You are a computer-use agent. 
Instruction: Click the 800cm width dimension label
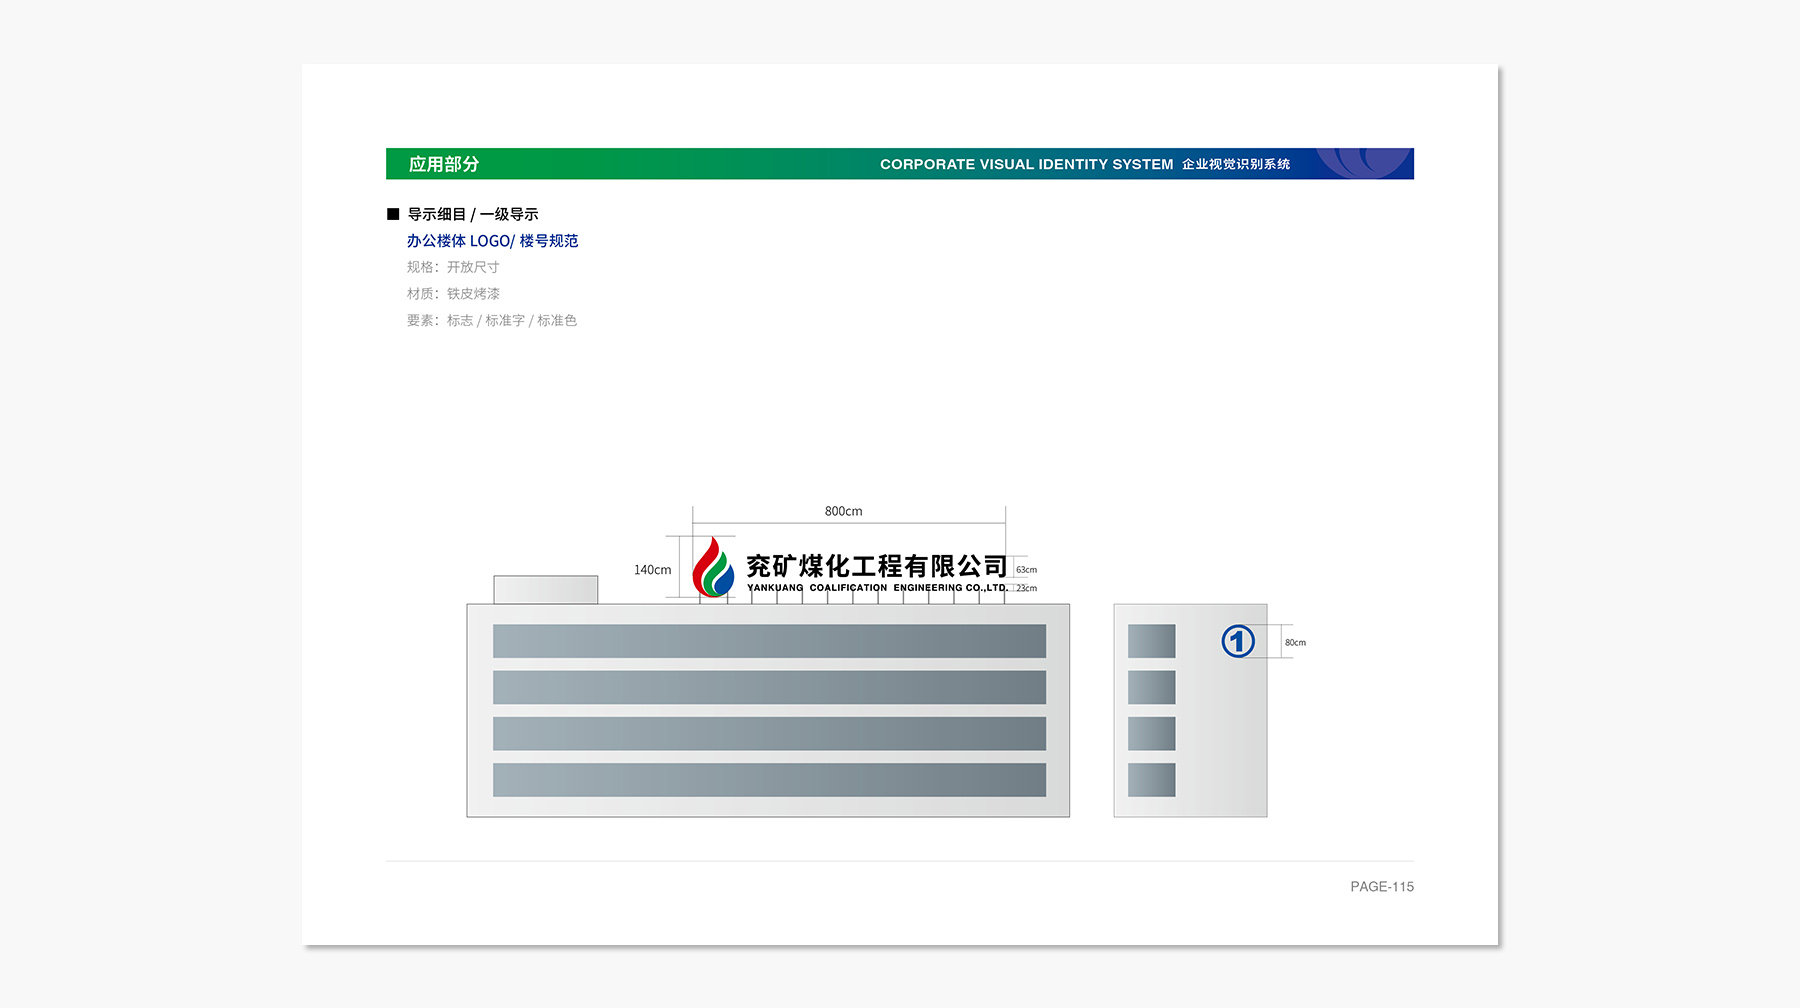pyautogui.click(x=843, y=511)
